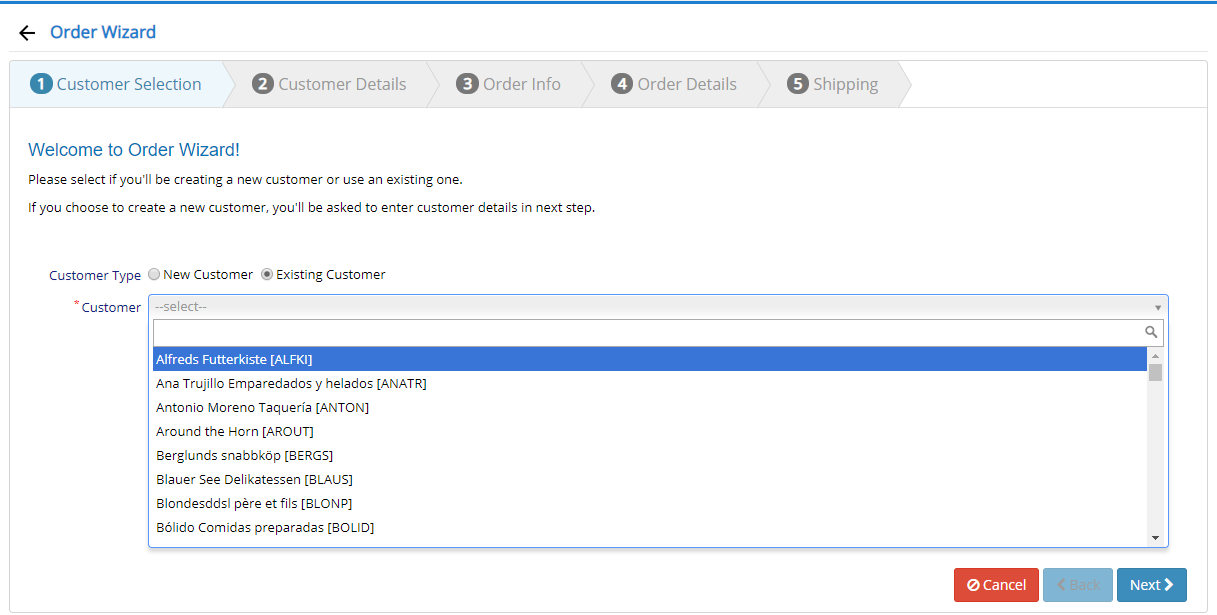Choose Alfreds Futterkiste [ALFKI] from list

235,359
